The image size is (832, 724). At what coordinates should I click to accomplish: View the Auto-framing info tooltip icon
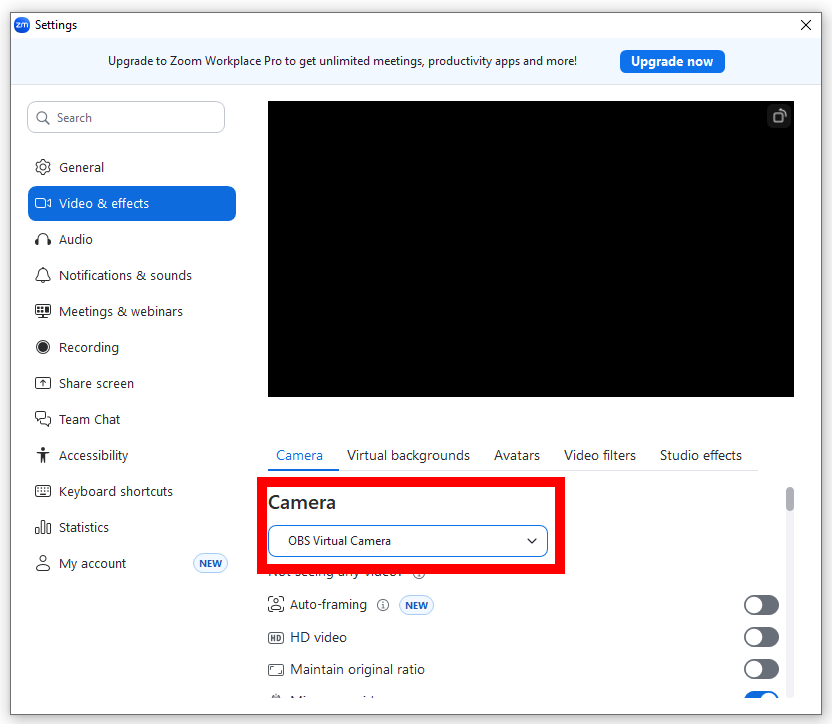click(383, 605)
